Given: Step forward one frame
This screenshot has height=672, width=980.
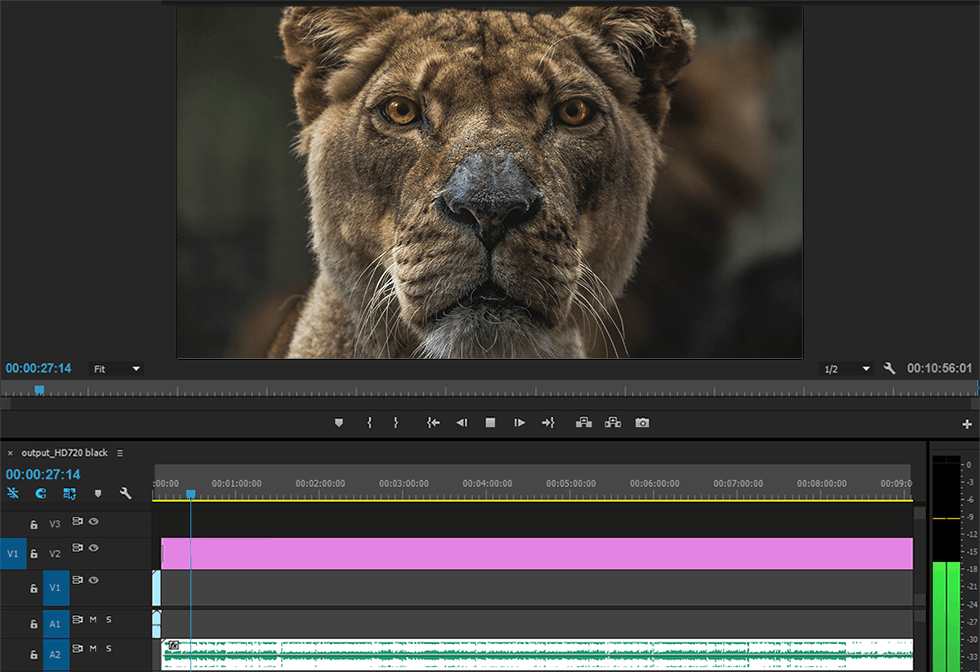Looking at the screenshot, I should 519,423.
